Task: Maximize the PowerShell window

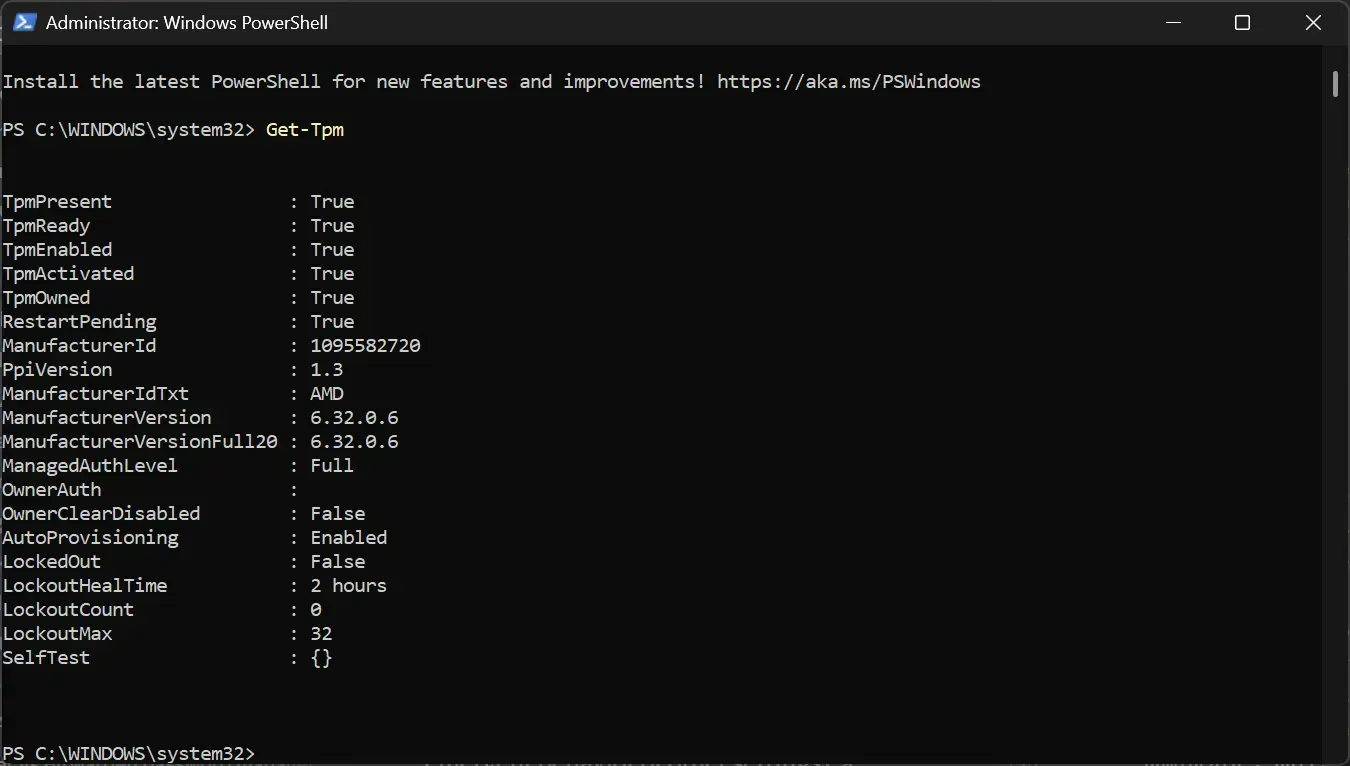Action: click(1242, 22)
